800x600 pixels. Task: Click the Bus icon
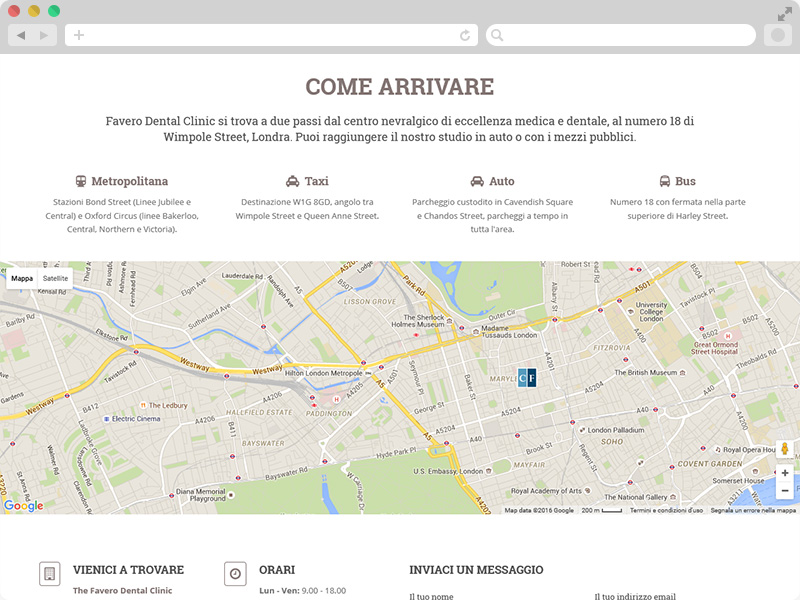(664, 181)
